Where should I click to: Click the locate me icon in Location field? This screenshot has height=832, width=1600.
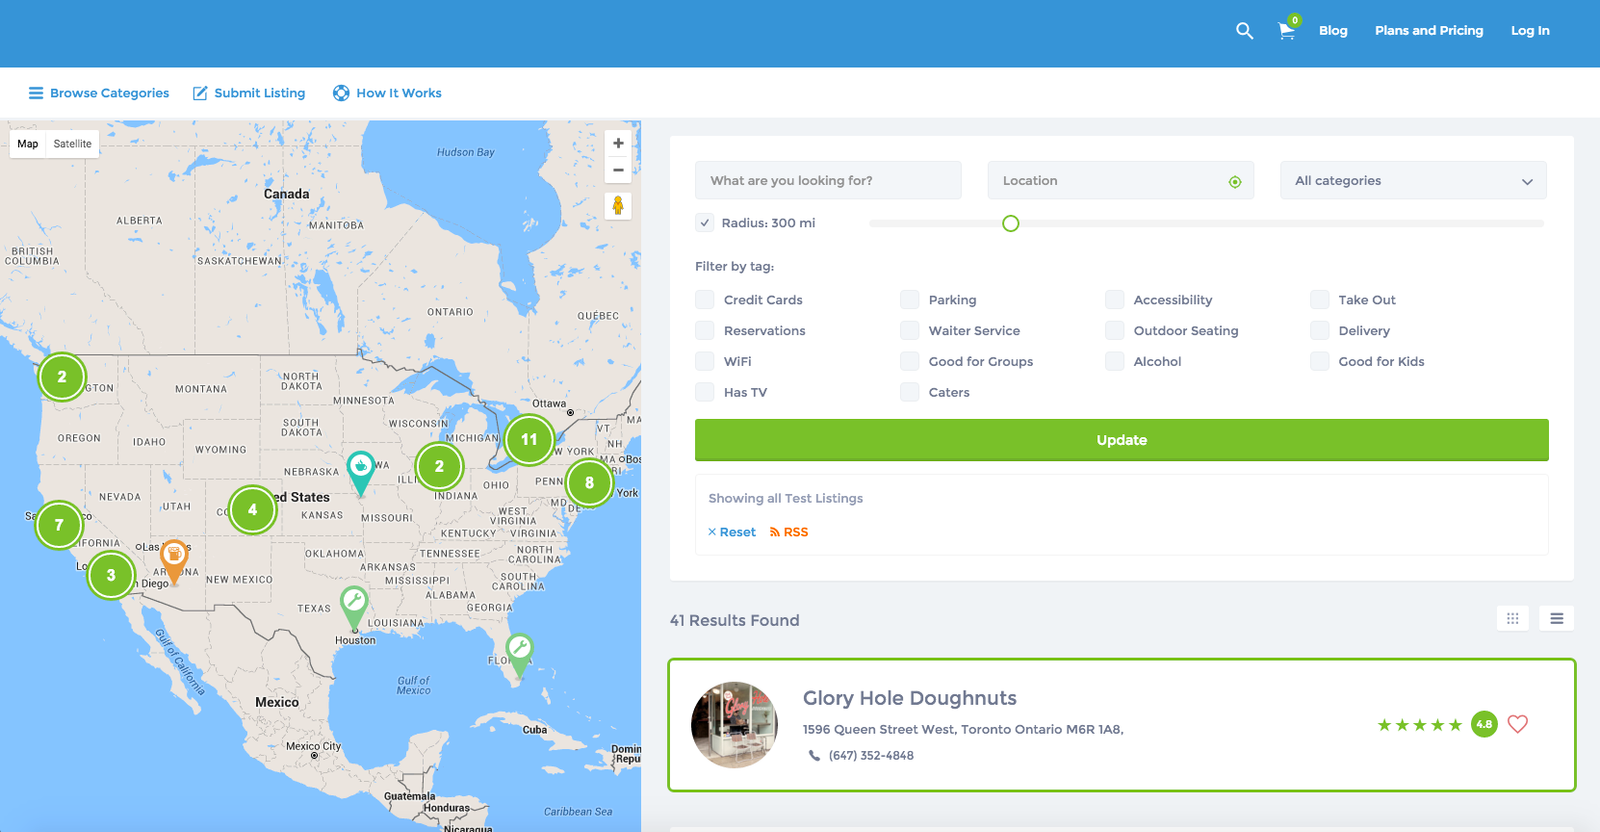(x=1235, y=182)
